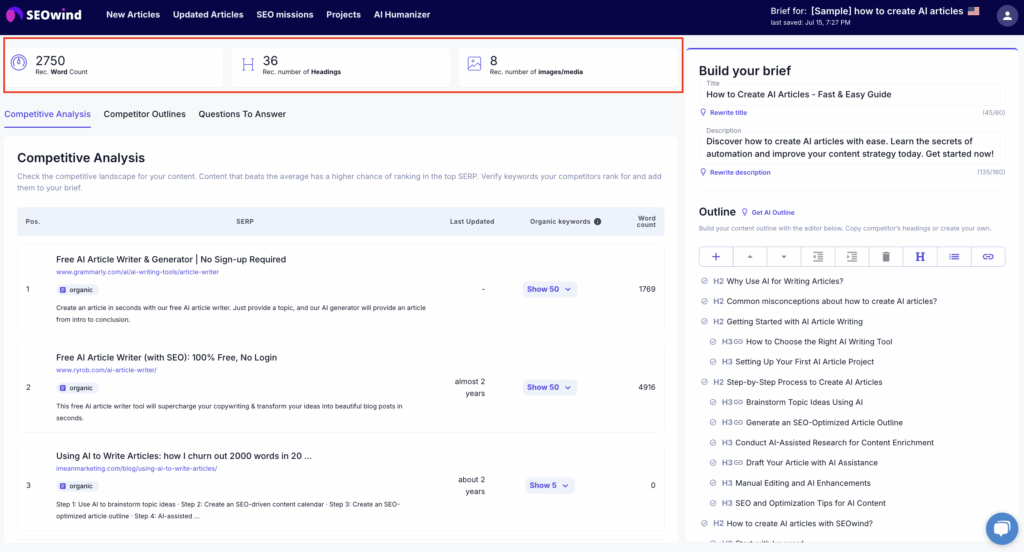Click the trash icon in outline toolbar
1024x552 pixels.
pos(886,257)
